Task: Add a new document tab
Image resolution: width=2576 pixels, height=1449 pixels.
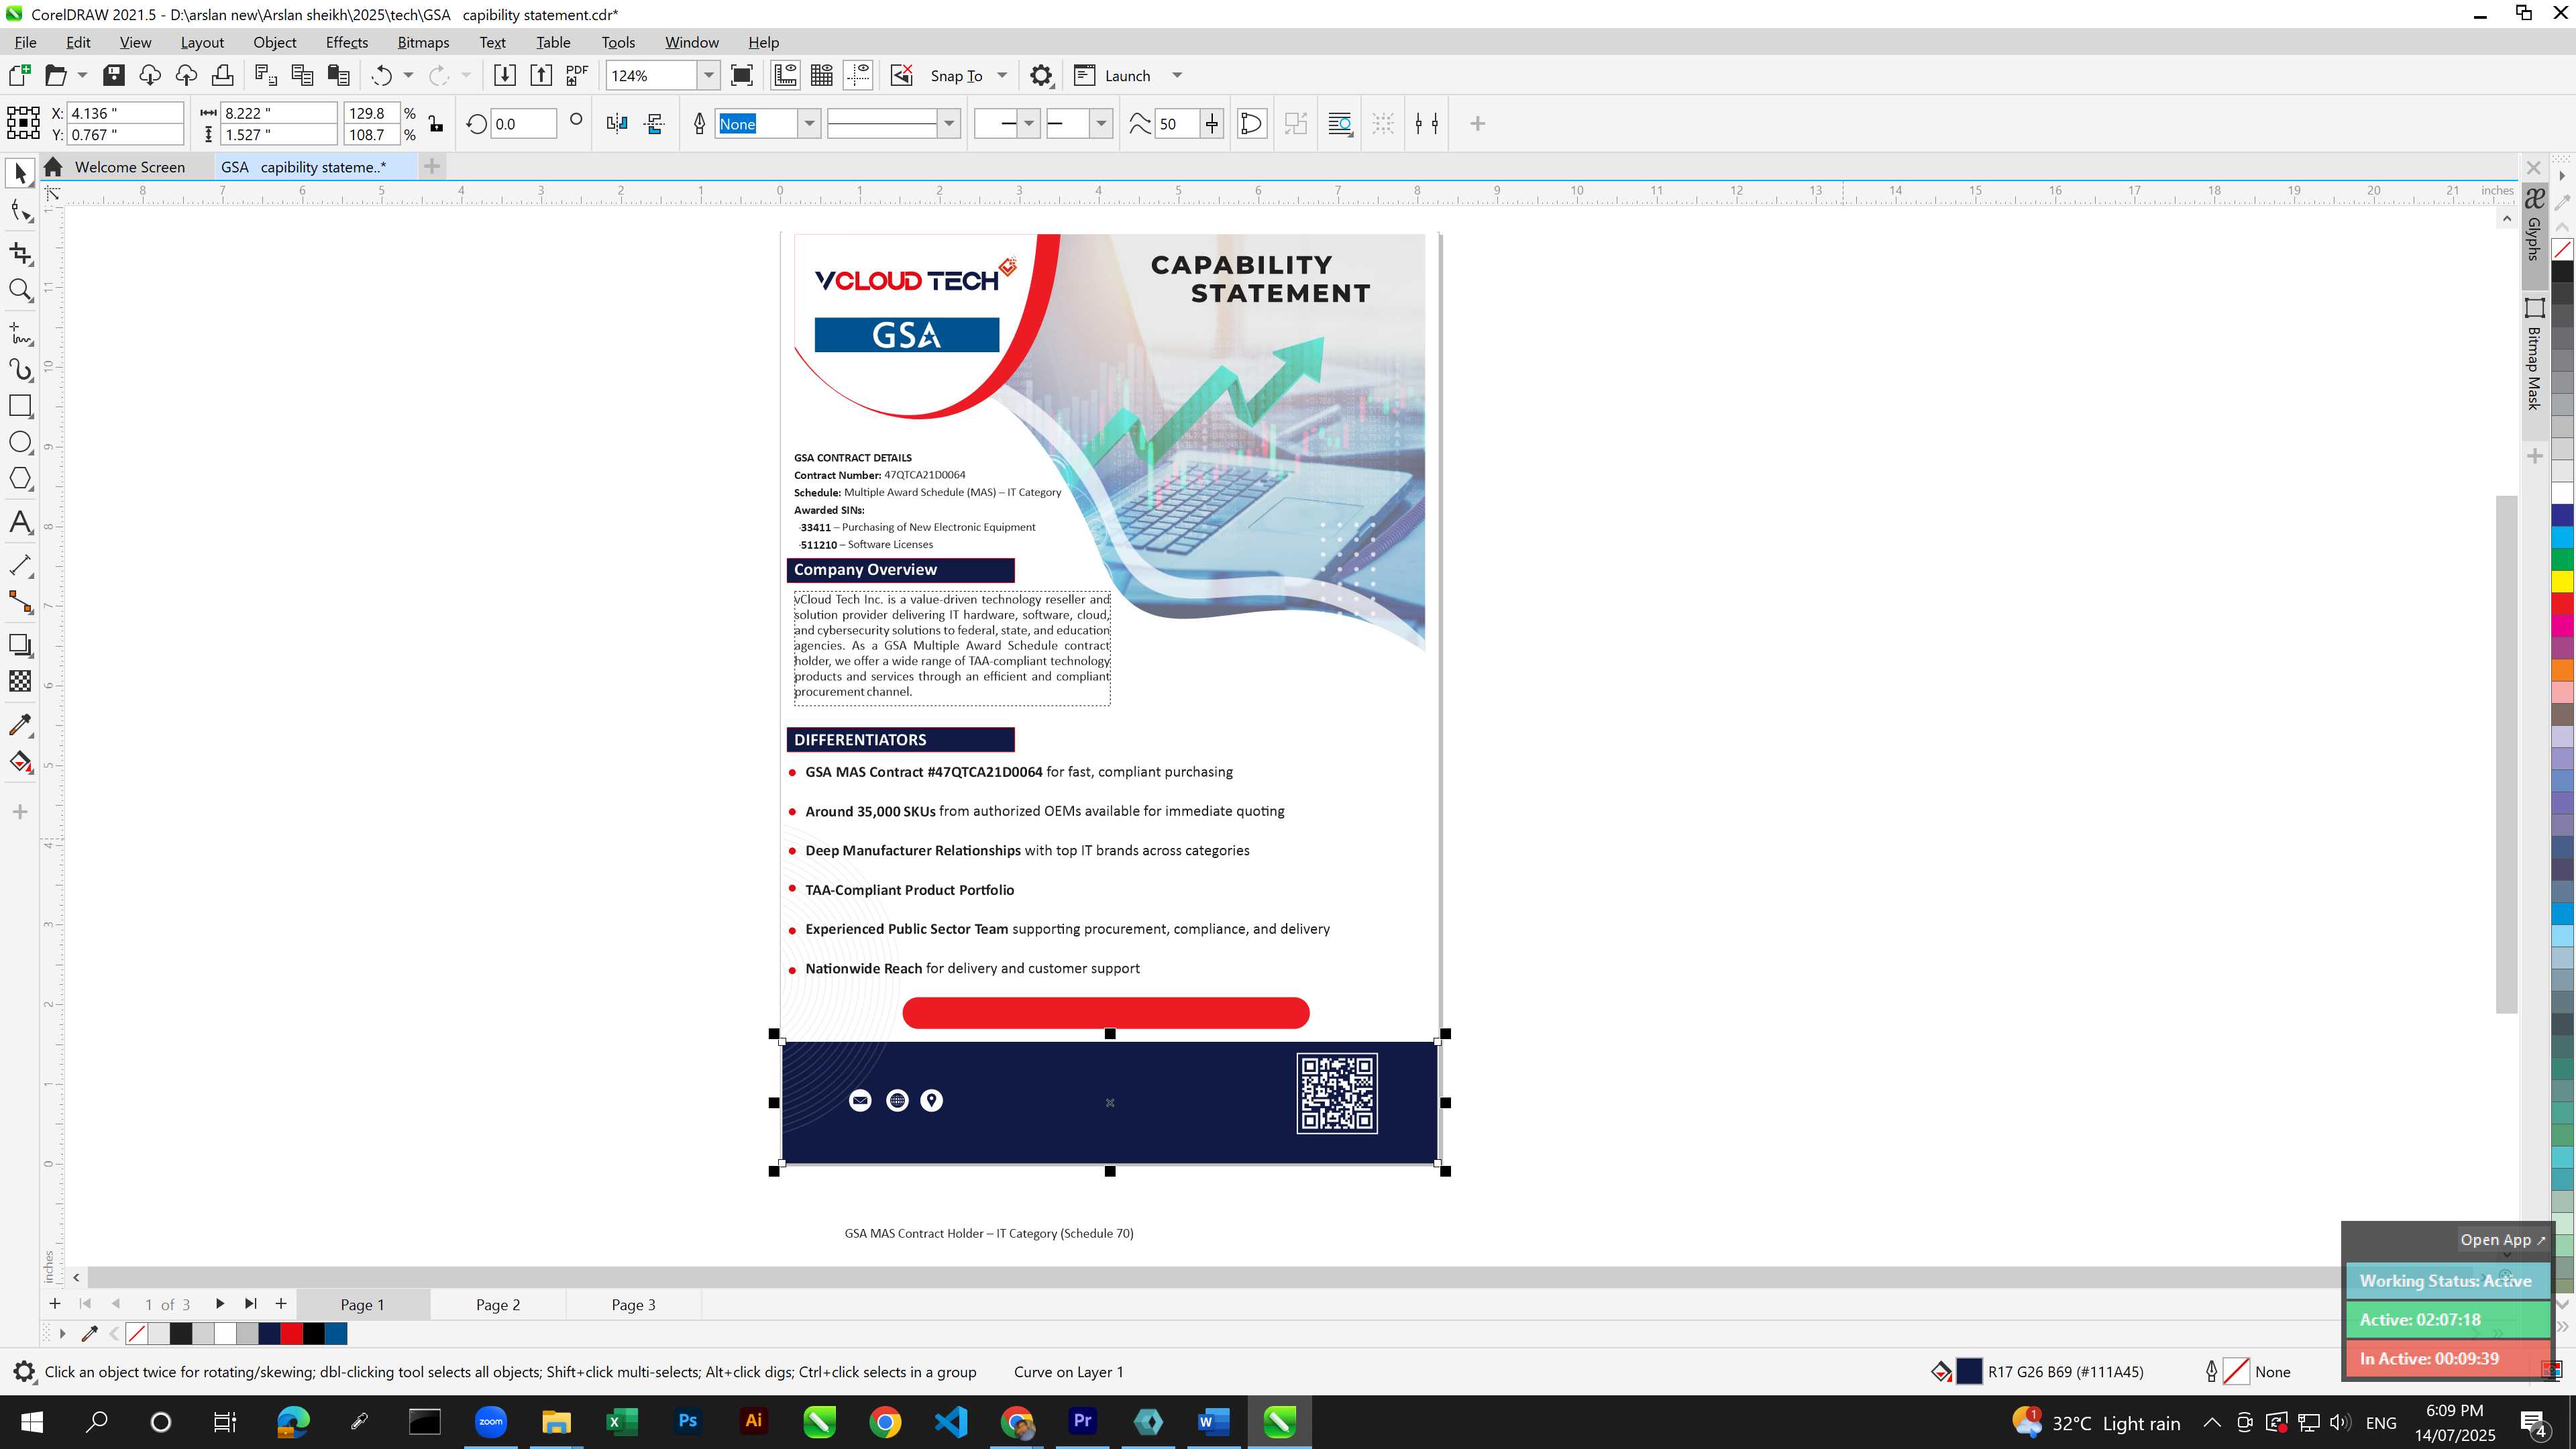Action: pos(432,166)
